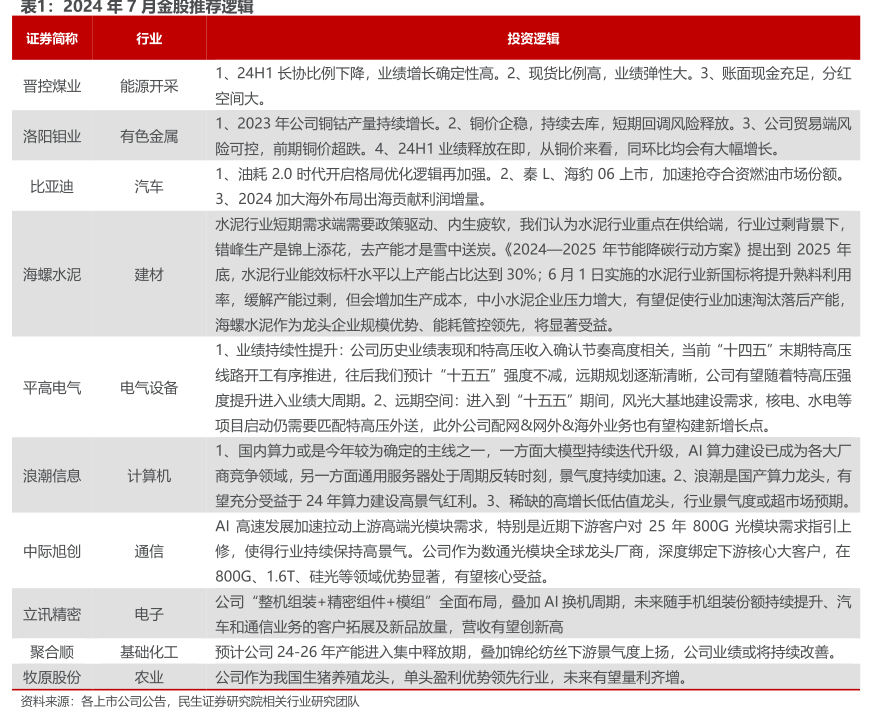Click the 中际旭创 stock name cell
The width and height of the screenshot is (880, 727).
click(52, 550)
